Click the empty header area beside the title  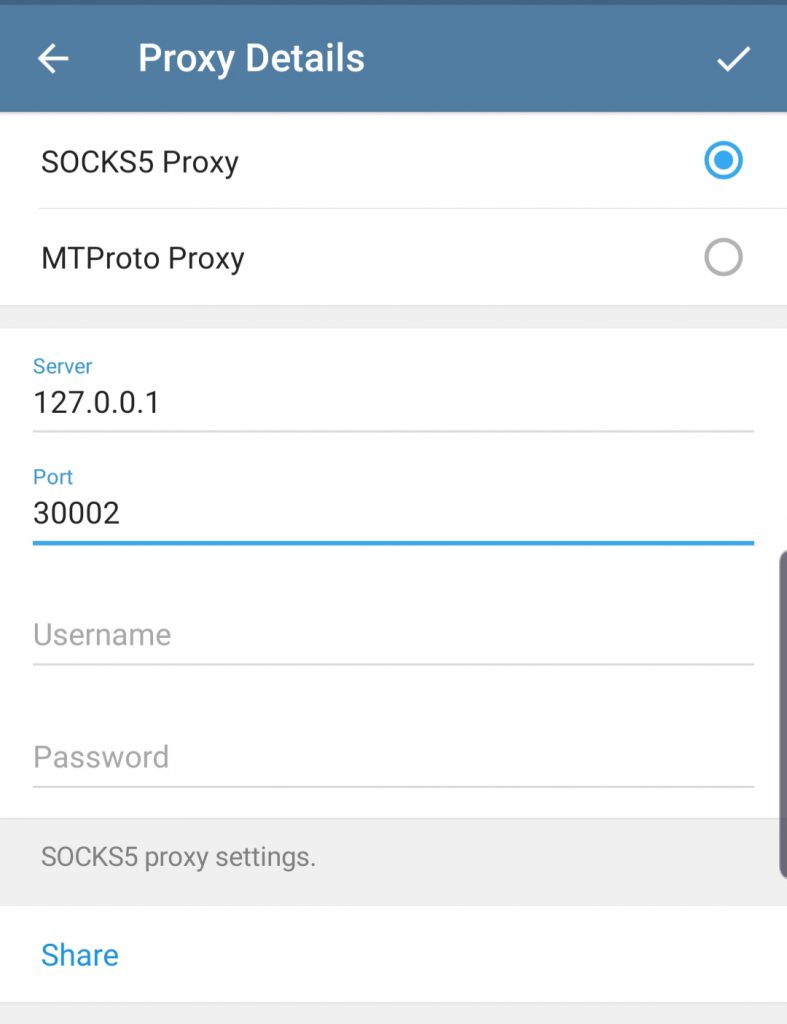540,59
